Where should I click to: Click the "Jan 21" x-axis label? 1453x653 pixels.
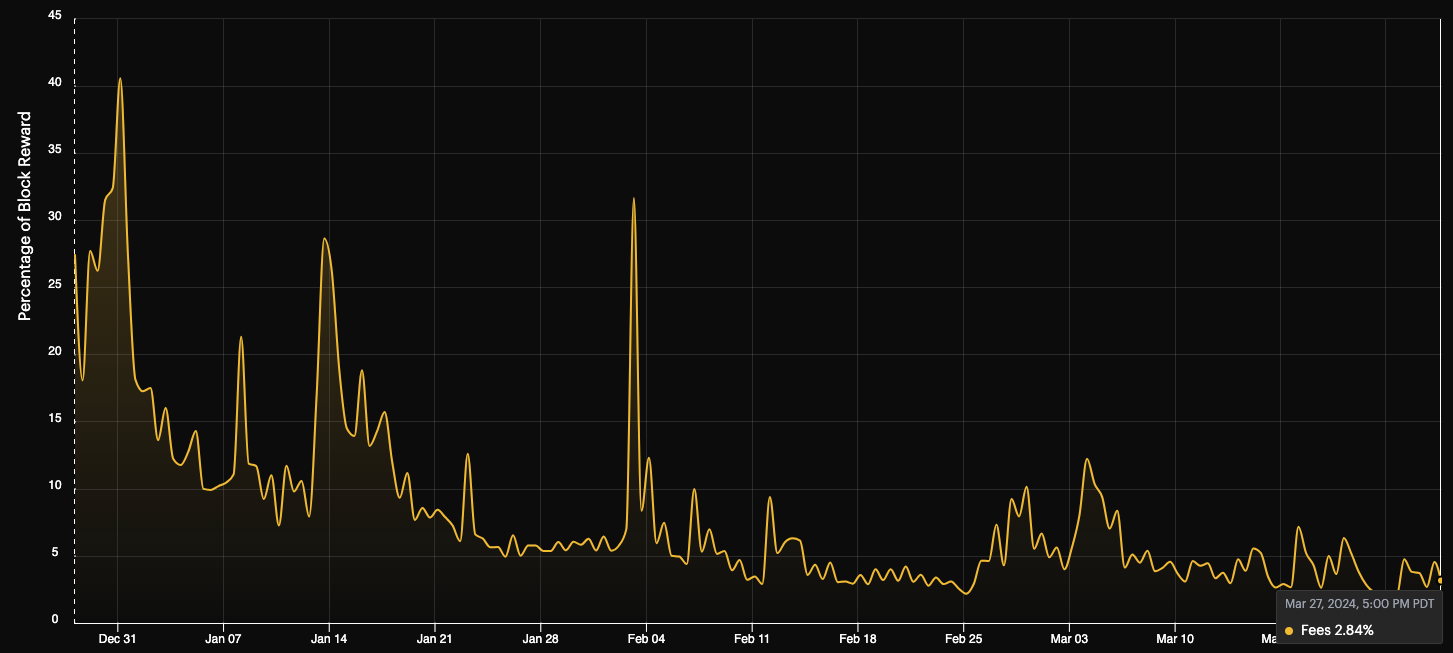[435, 638]
